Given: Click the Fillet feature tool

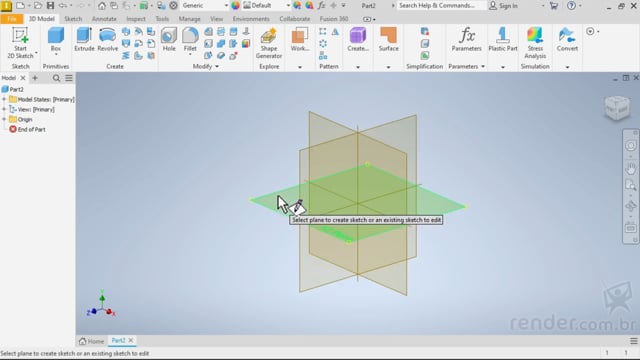Looking at the screenshot, I should pyautogui.click(x=190, y=39).
